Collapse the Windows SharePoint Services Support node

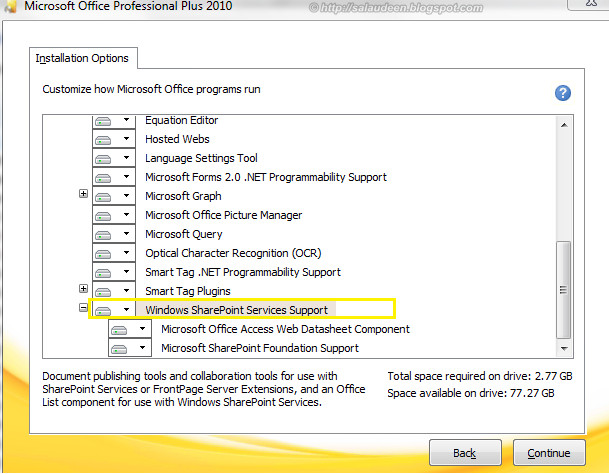pyautogui.click(x=83, y=307)
